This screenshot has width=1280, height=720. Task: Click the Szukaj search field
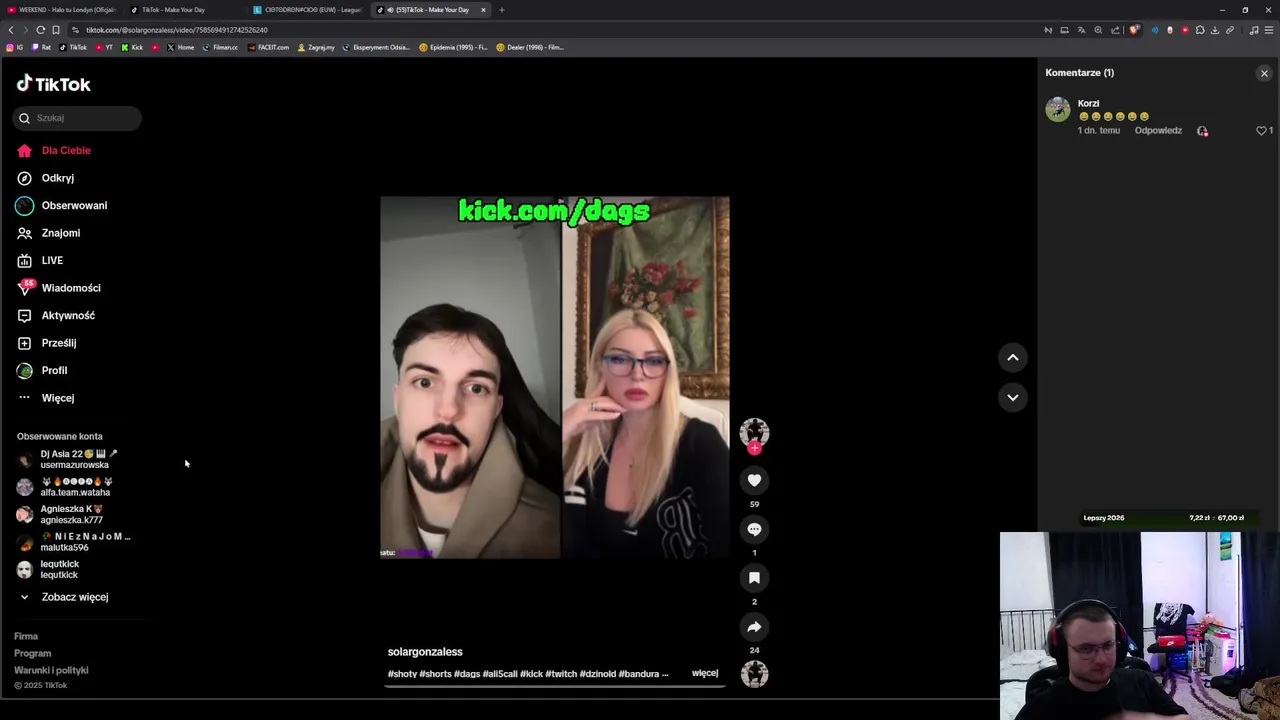click(x=77, y=118)
